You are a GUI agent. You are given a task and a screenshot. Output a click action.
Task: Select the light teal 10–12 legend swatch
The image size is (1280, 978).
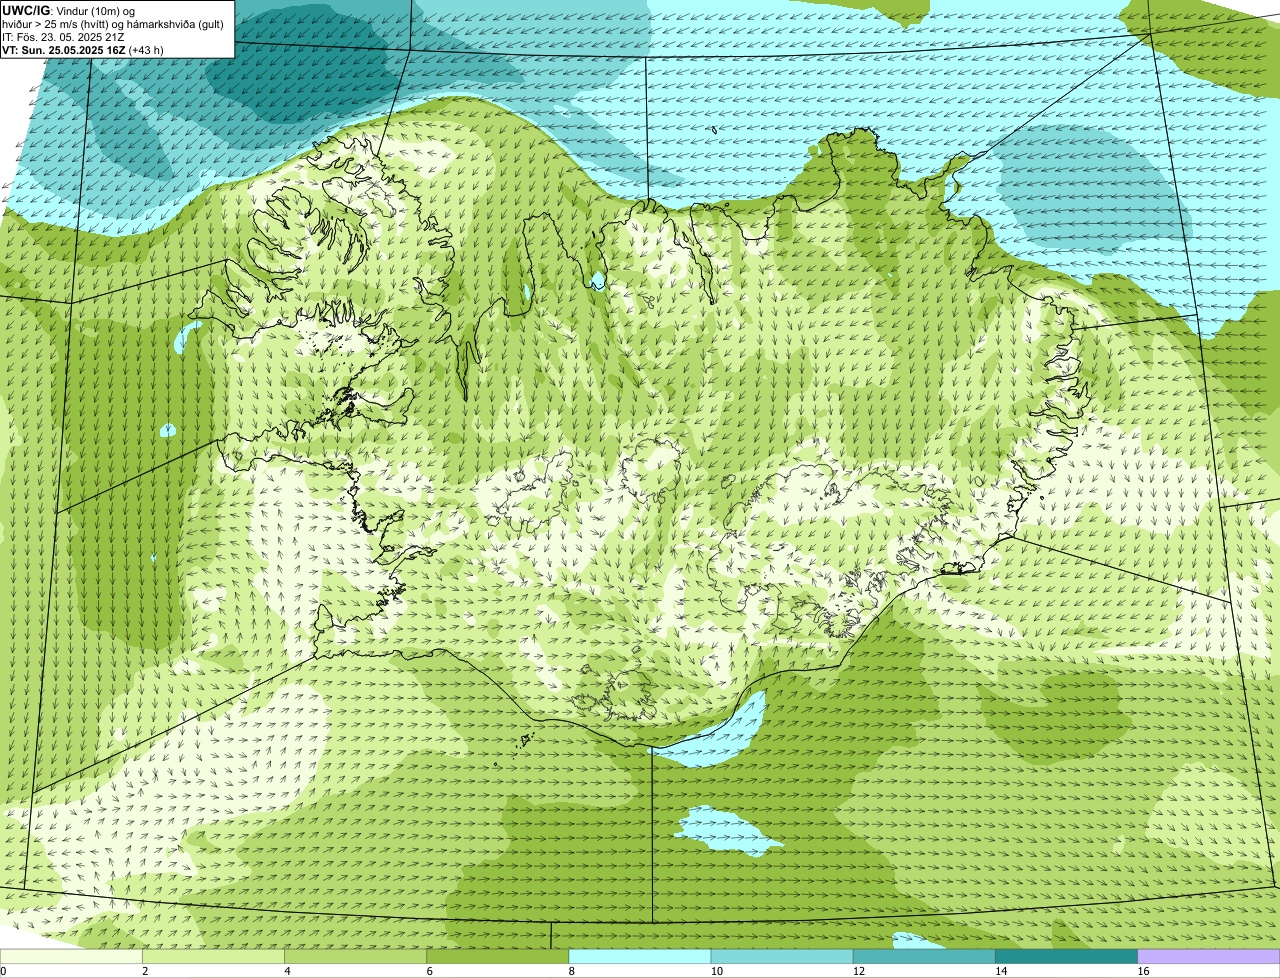(782, 957)
